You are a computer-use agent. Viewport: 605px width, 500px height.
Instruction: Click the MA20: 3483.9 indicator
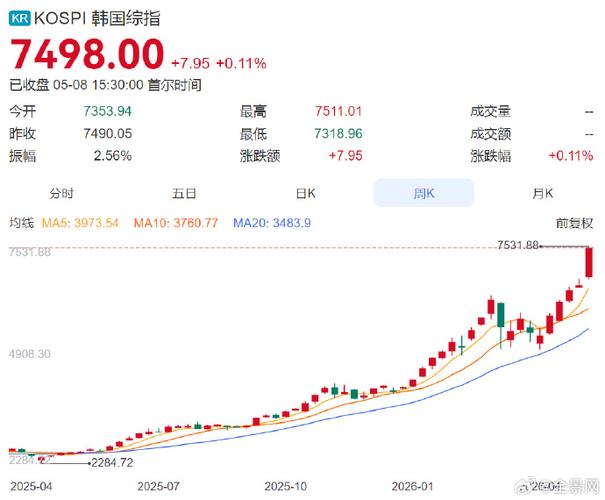[x=272, y=223]
